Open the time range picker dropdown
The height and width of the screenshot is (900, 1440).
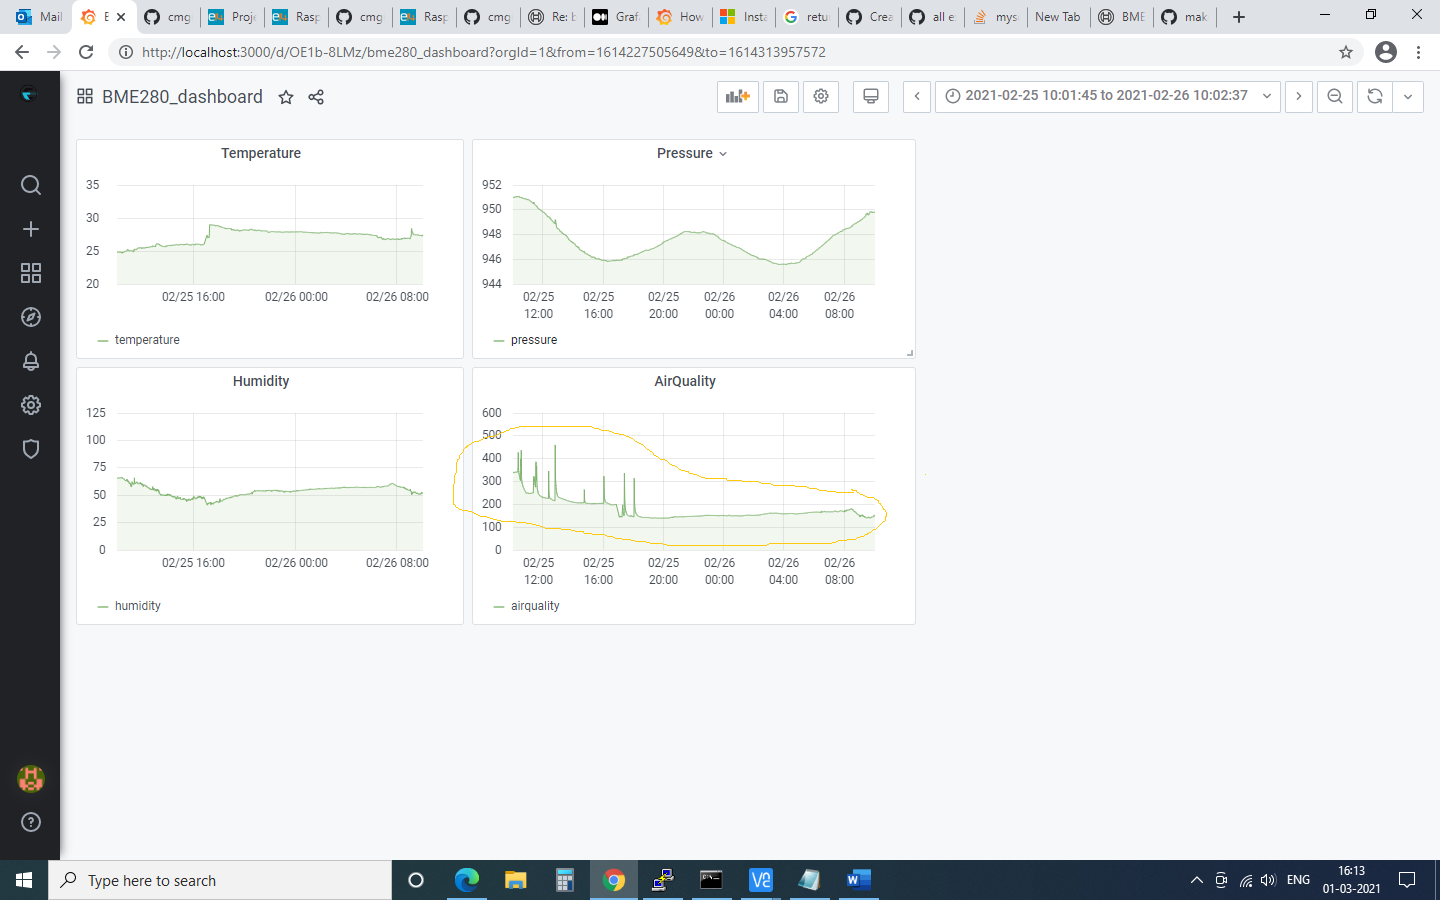point(1106,97)
